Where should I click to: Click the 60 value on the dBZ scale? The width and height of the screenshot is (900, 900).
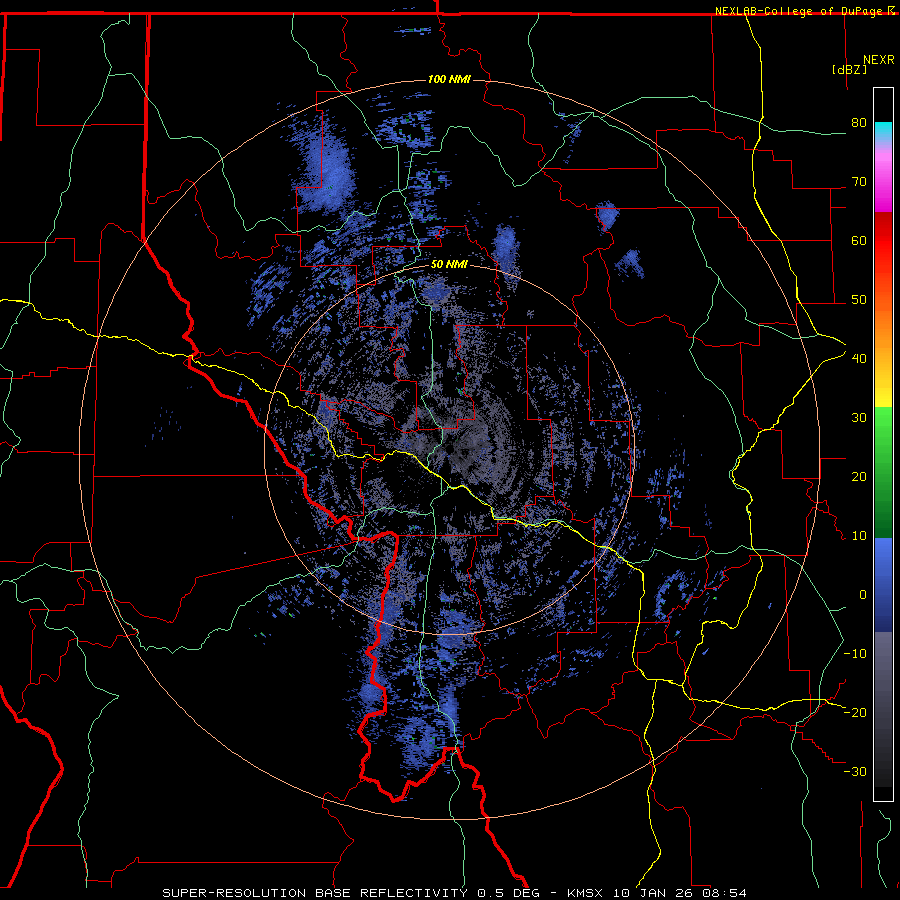coord(859,240)
